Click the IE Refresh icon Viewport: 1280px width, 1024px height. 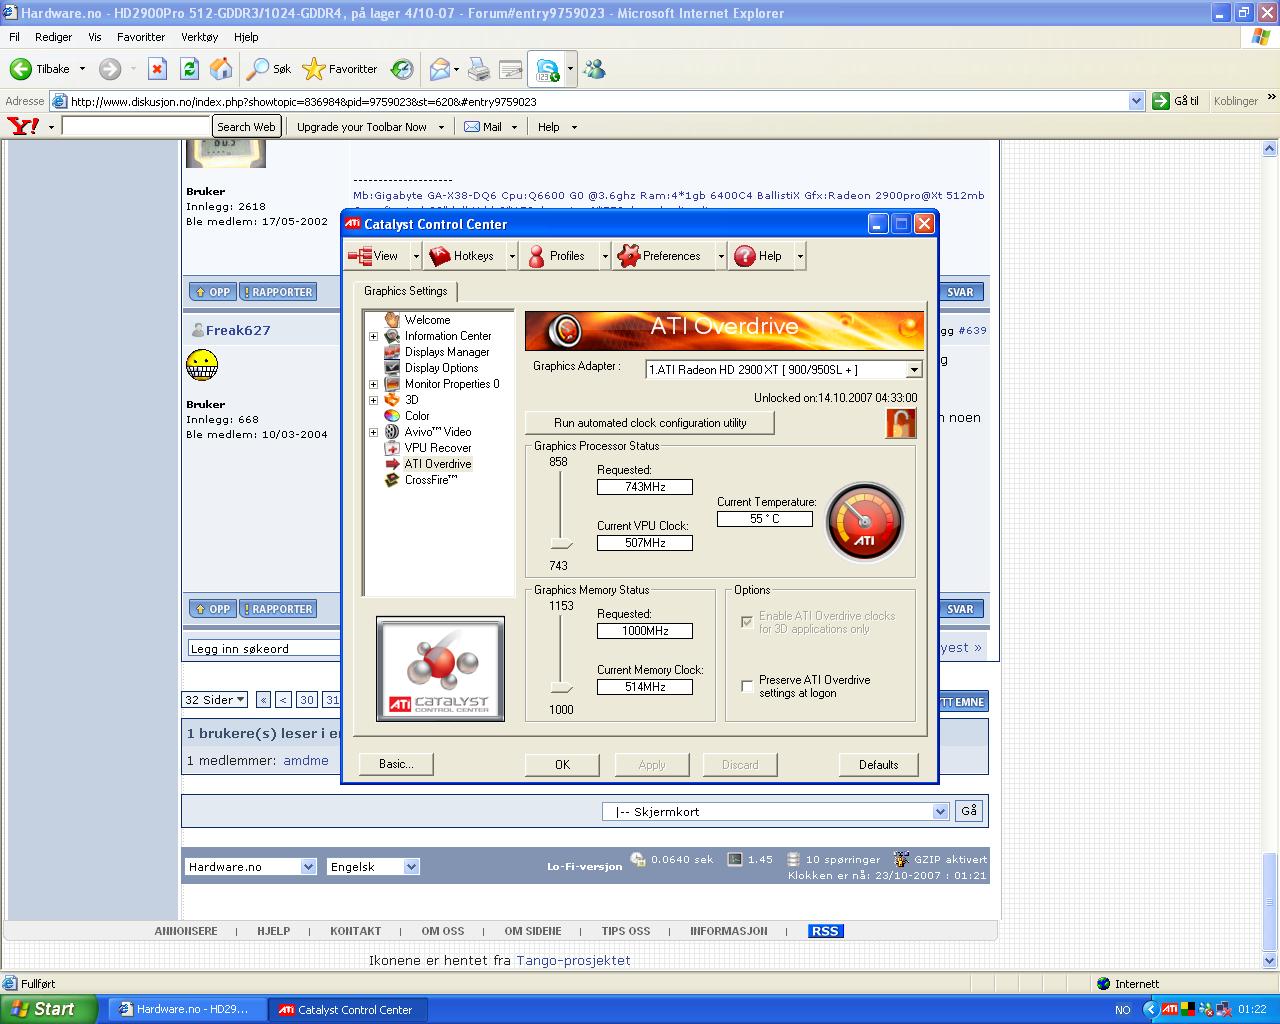point(189,69)
